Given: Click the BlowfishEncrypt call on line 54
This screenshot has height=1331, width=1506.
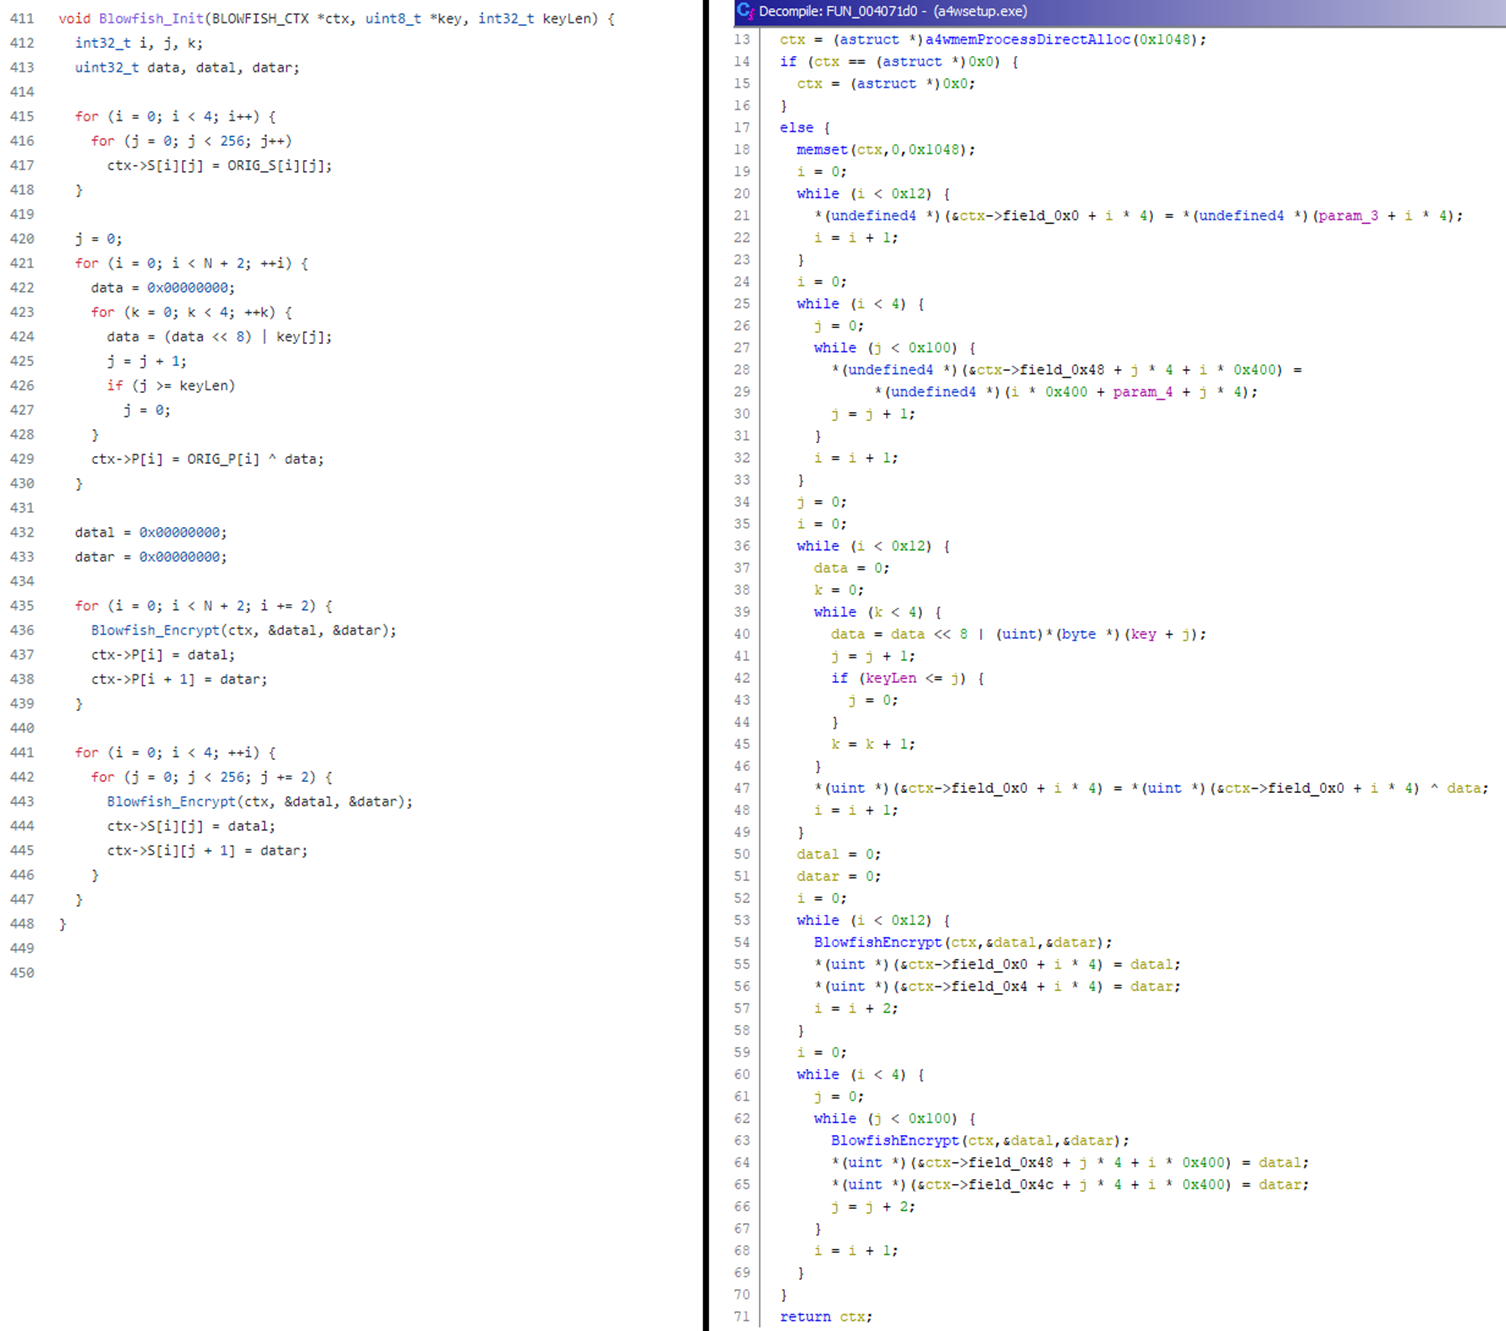Looking at the screenshot, I should 877,942.
